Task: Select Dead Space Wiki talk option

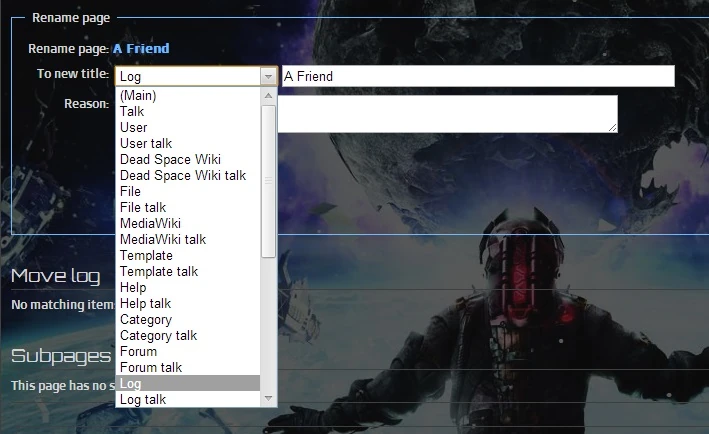Action: pos(188,175)
